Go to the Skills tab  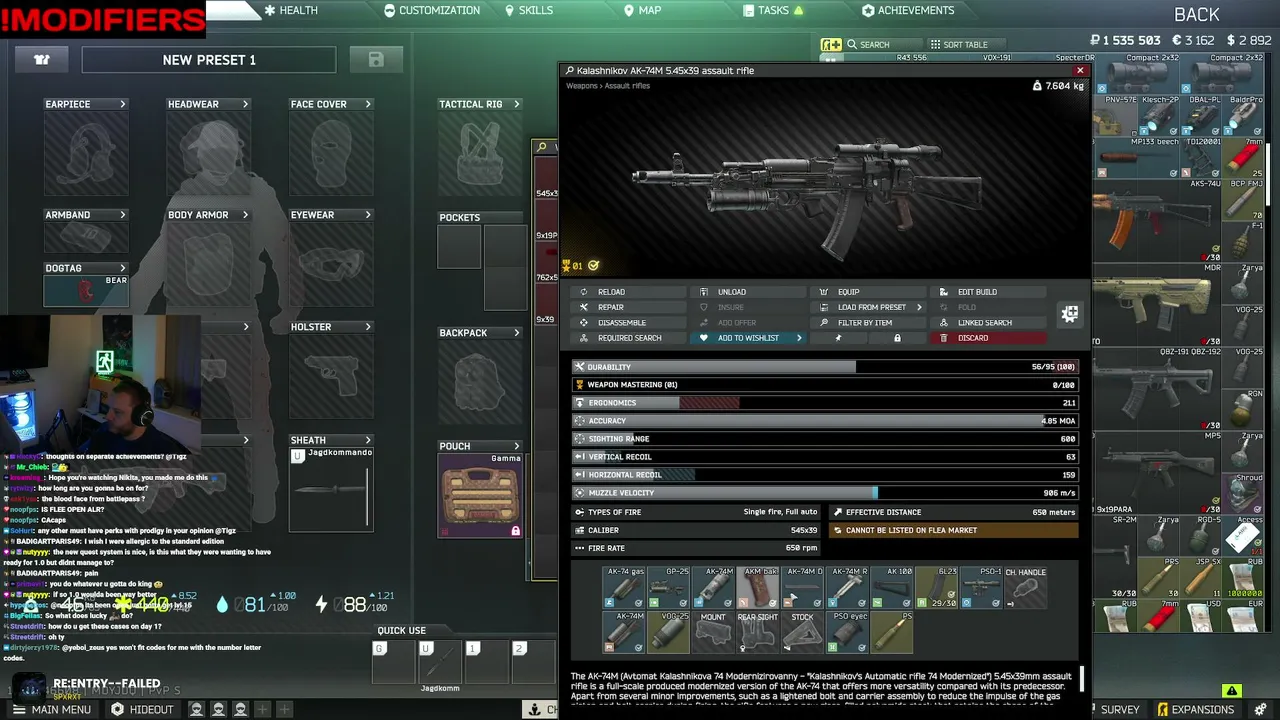[529, 10]
